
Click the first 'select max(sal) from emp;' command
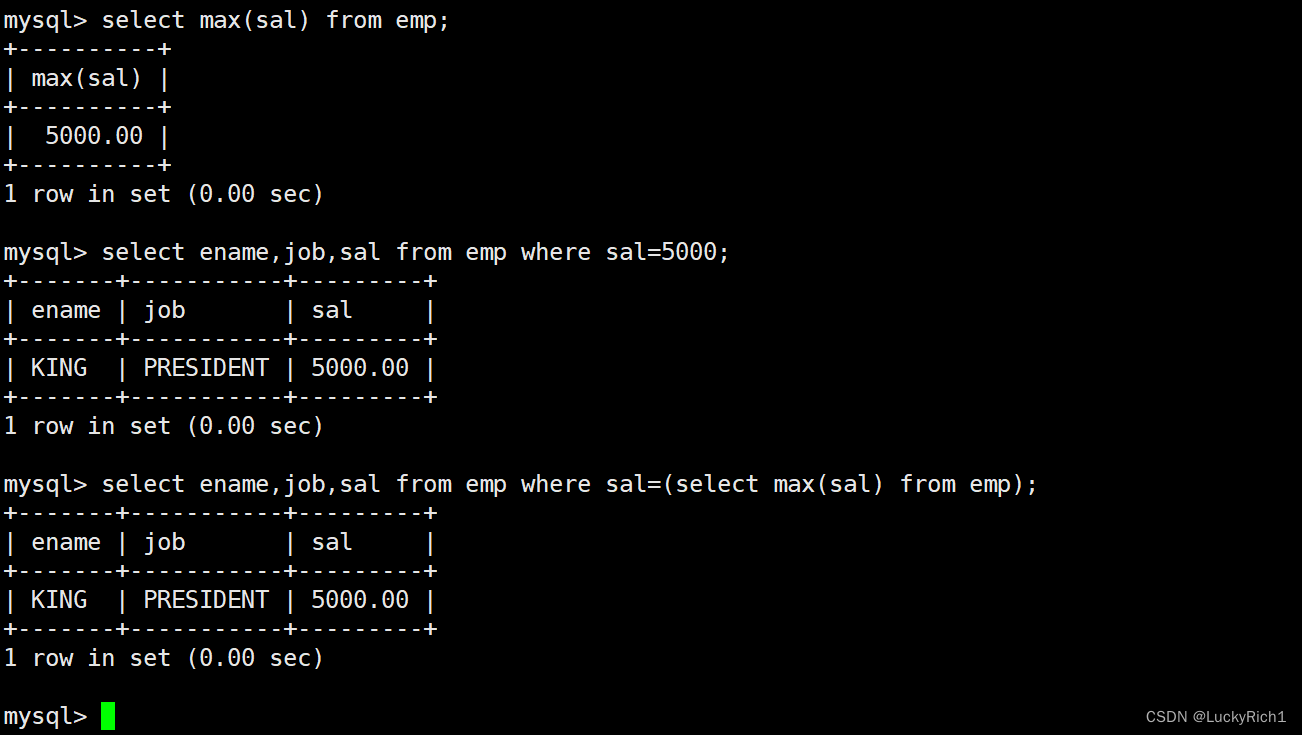point(276,20)
